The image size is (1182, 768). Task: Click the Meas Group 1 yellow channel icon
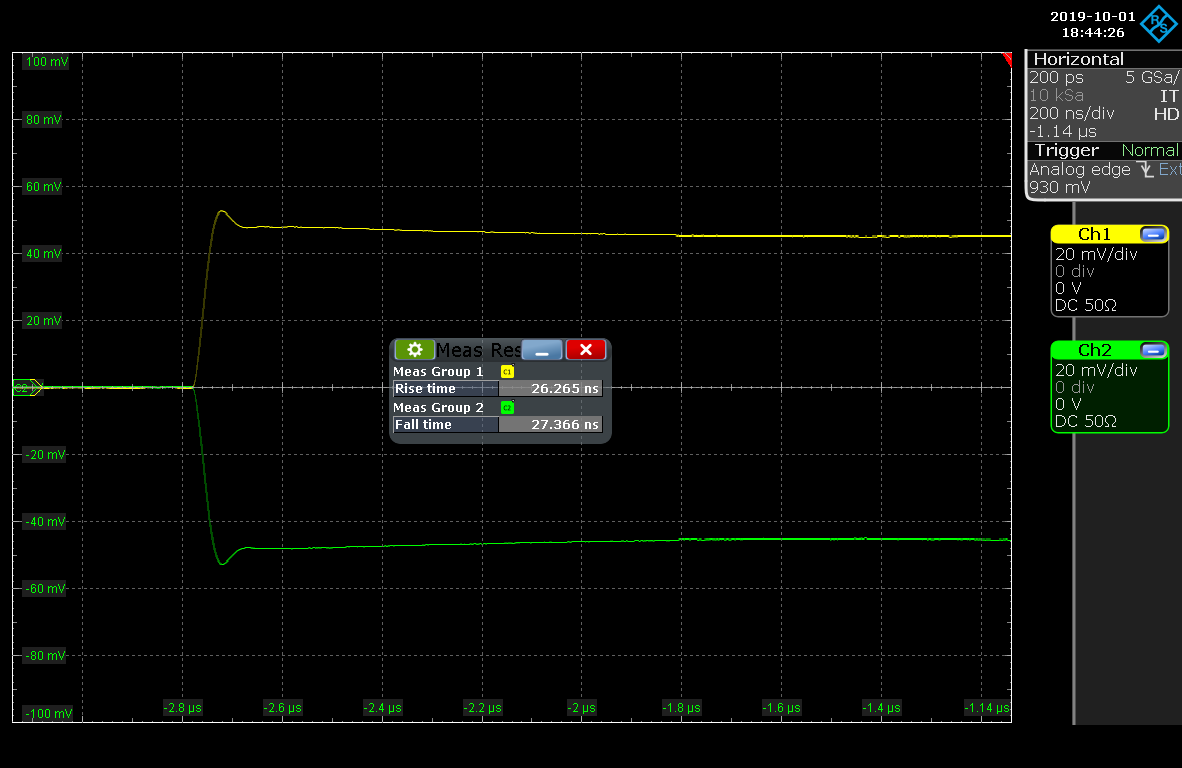tap(507, 372)
